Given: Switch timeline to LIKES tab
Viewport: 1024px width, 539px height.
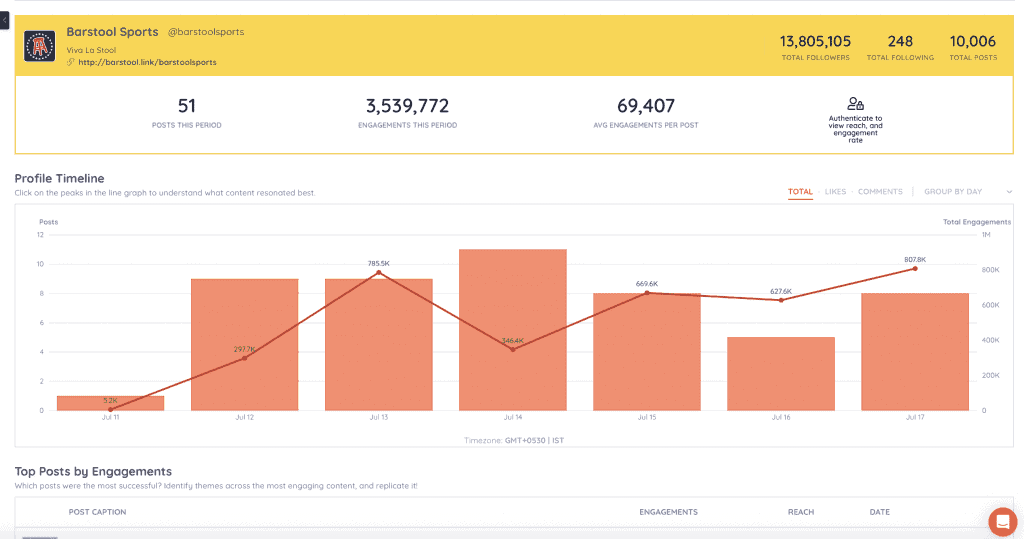Looking at the screenshot, I should pyautogui.click(x=835, y=191).
